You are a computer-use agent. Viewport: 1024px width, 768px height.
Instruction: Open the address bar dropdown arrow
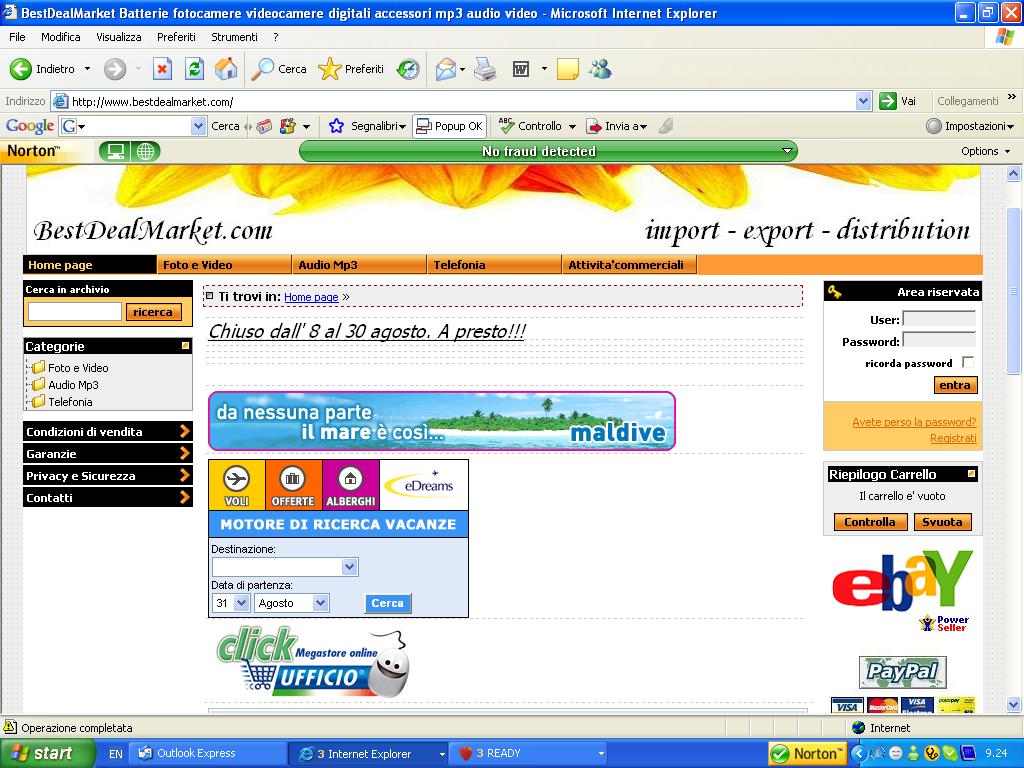(863, 101)
